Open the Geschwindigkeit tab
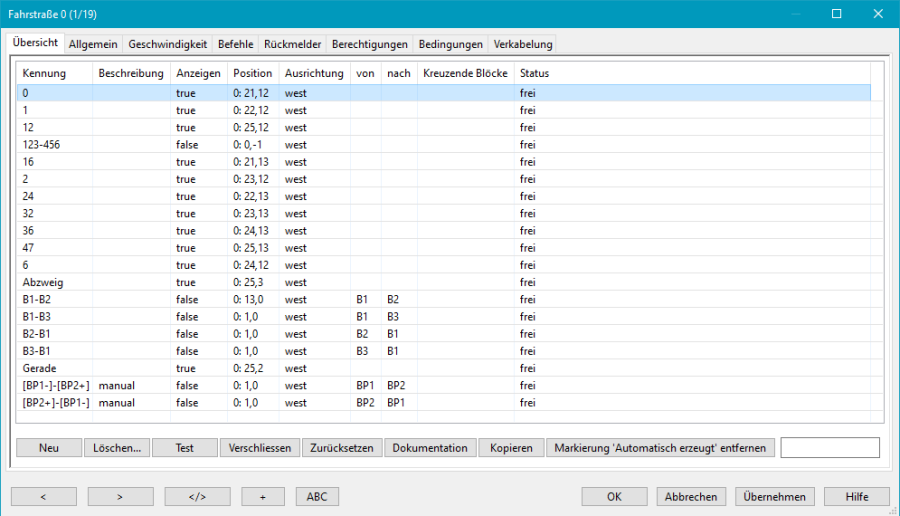The width and height of the screenshot is (900, 516). pyautogui.click(x=167, y=44)
